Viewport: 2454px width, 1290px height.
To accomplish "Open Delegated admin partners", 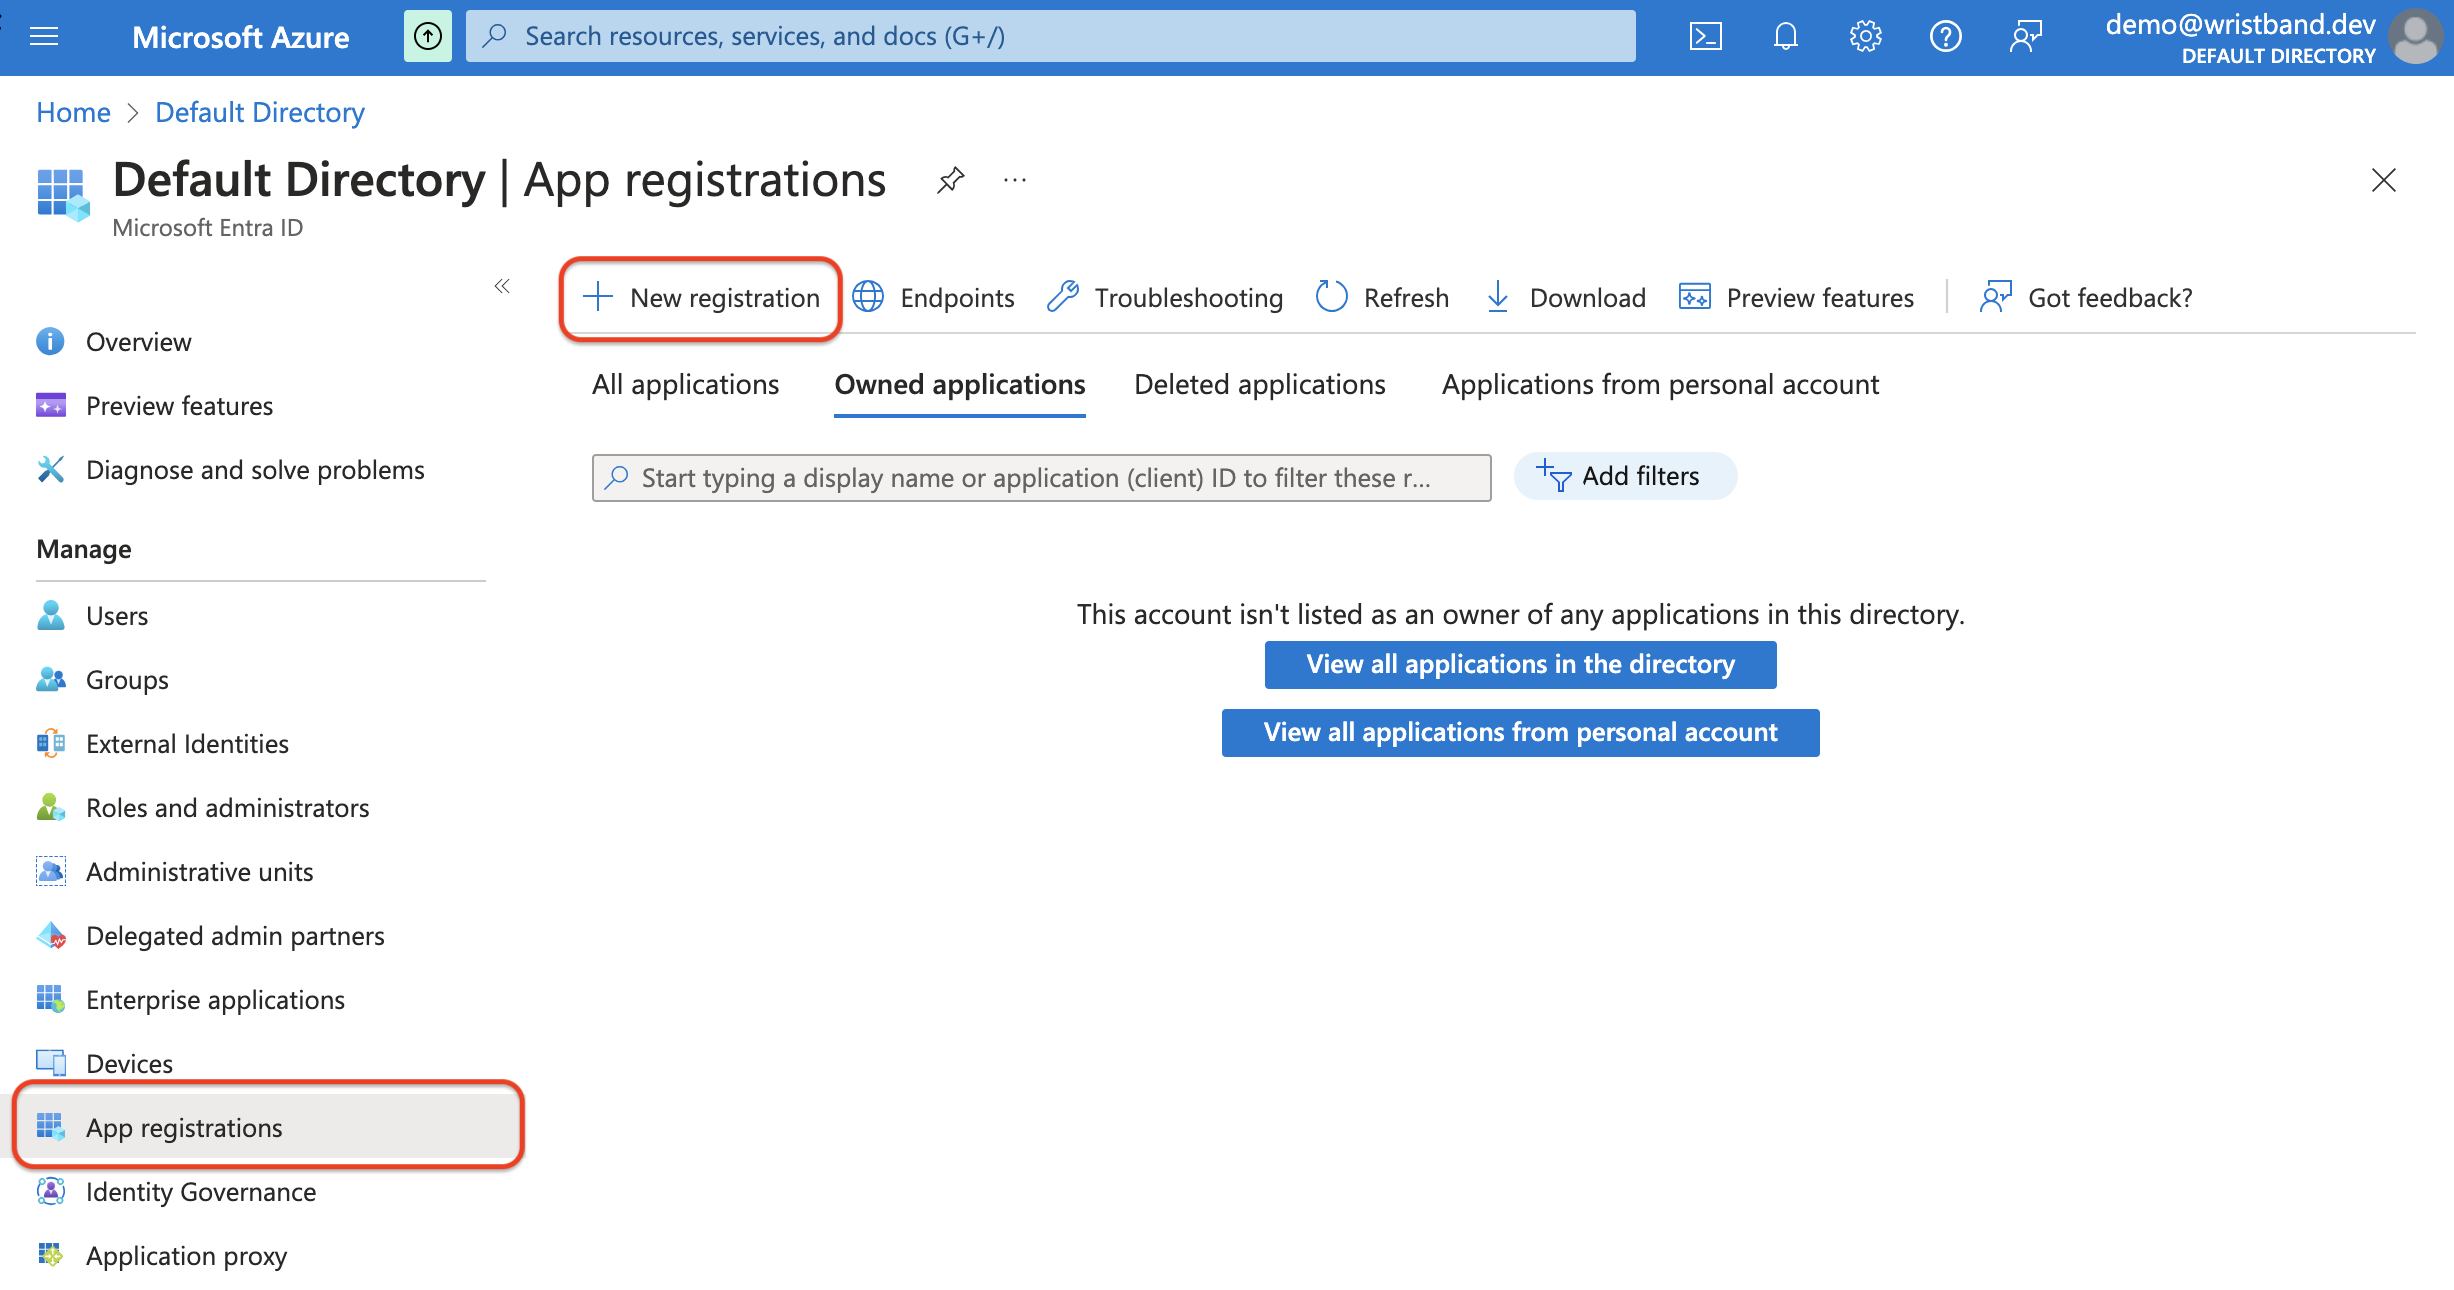I will tap(210, 936).
